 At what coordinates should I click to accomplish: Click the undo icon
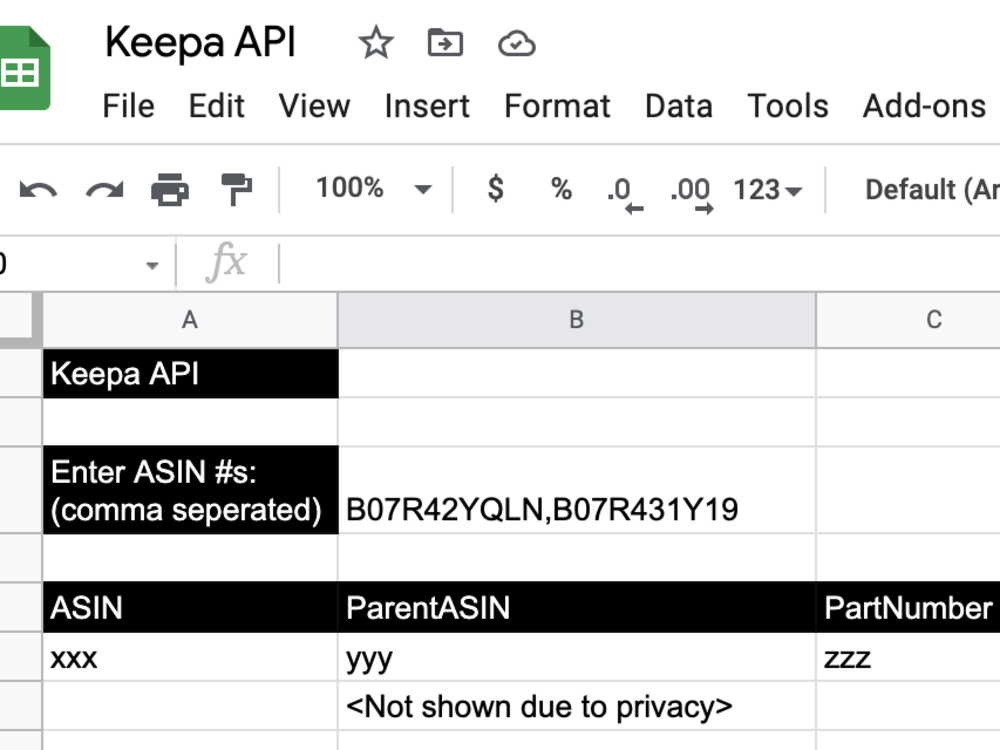pyautogui.click(x=39, y=190)
